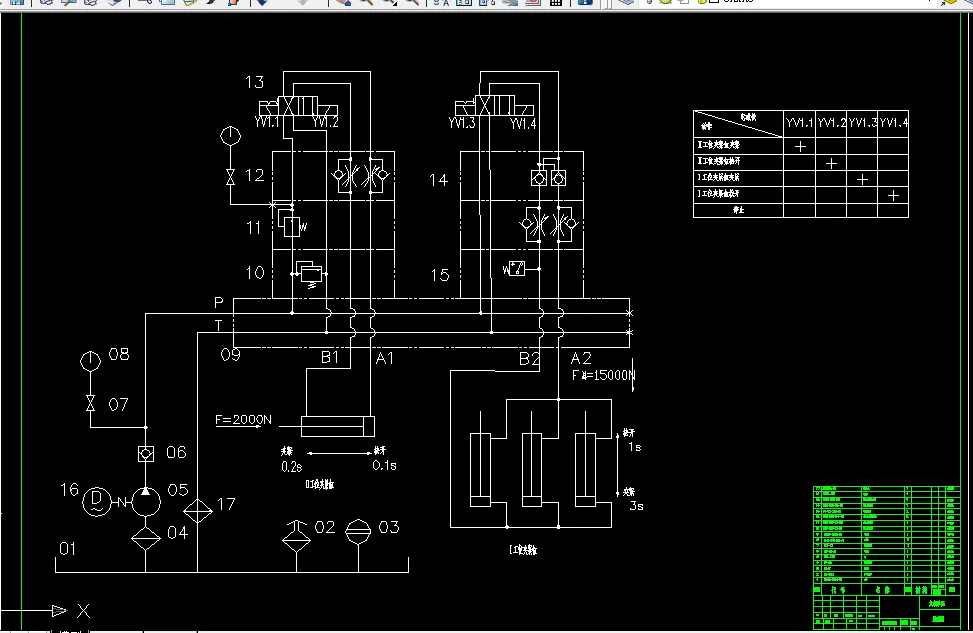Select the label 15
Screen dimensions: 973x633
pyautogui.click(x=439, y=275)
